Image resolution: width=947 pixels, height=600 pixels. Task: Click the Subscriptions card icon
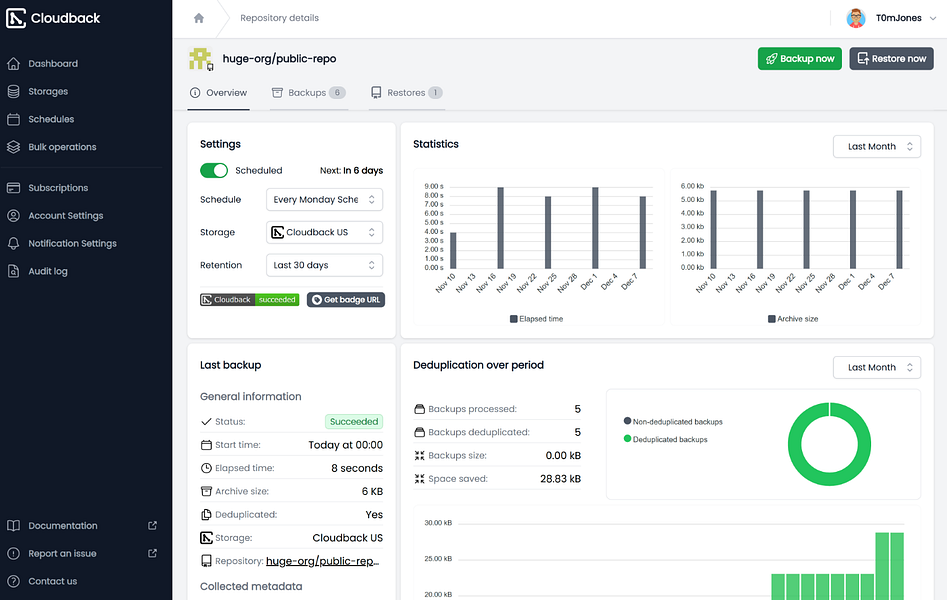[x=13, y=188]
